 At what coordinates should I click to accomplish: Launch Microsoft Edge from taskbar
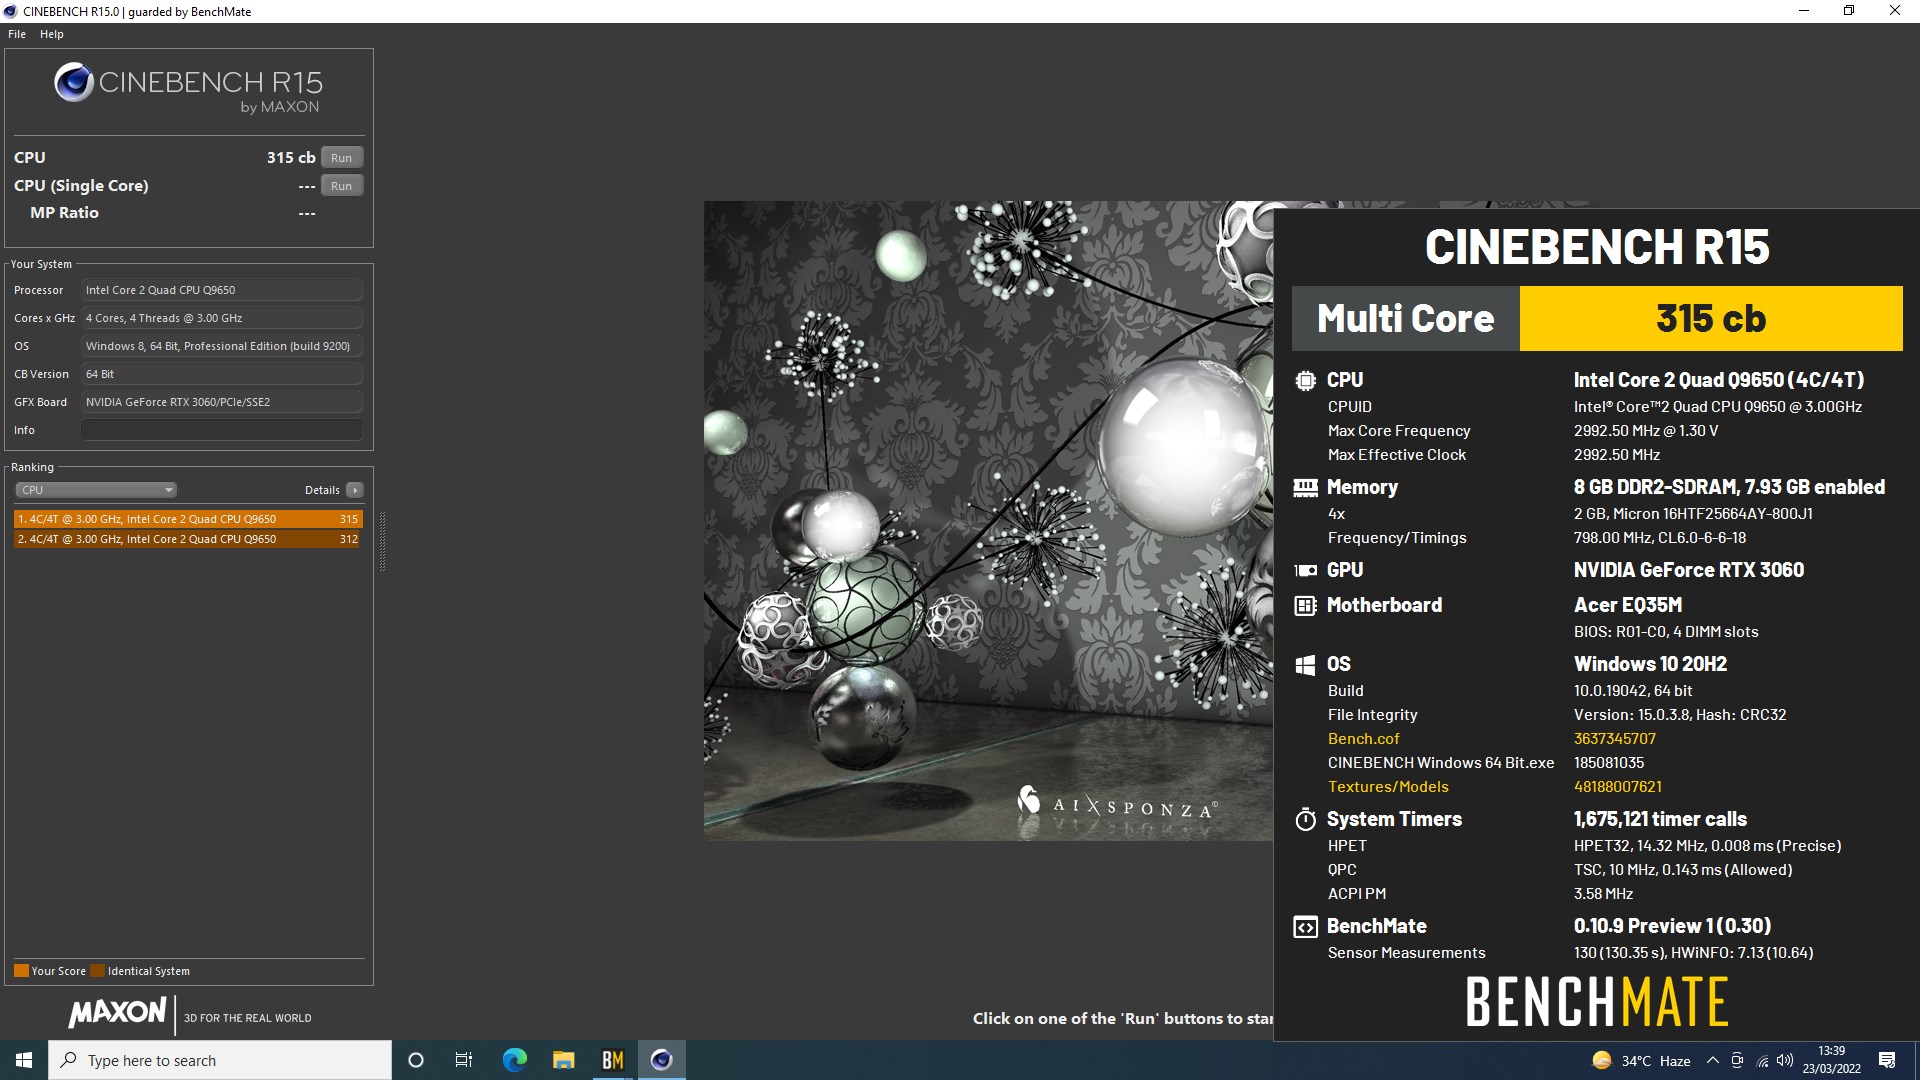pyautogui.click(x=514, y=1060)
